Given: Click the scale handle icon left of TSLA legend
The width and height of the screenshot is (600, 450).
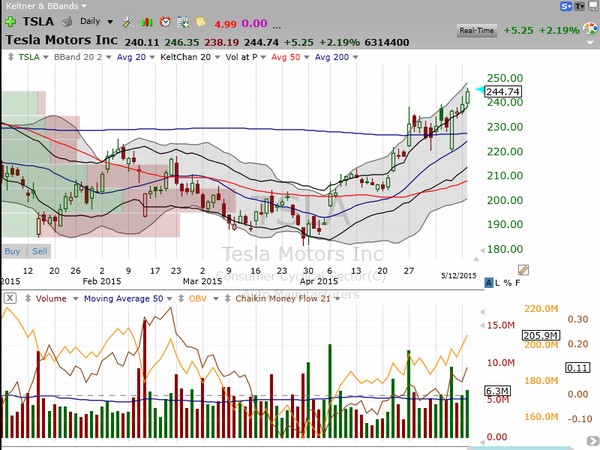Looking at the screenshot, I should 11,57.
